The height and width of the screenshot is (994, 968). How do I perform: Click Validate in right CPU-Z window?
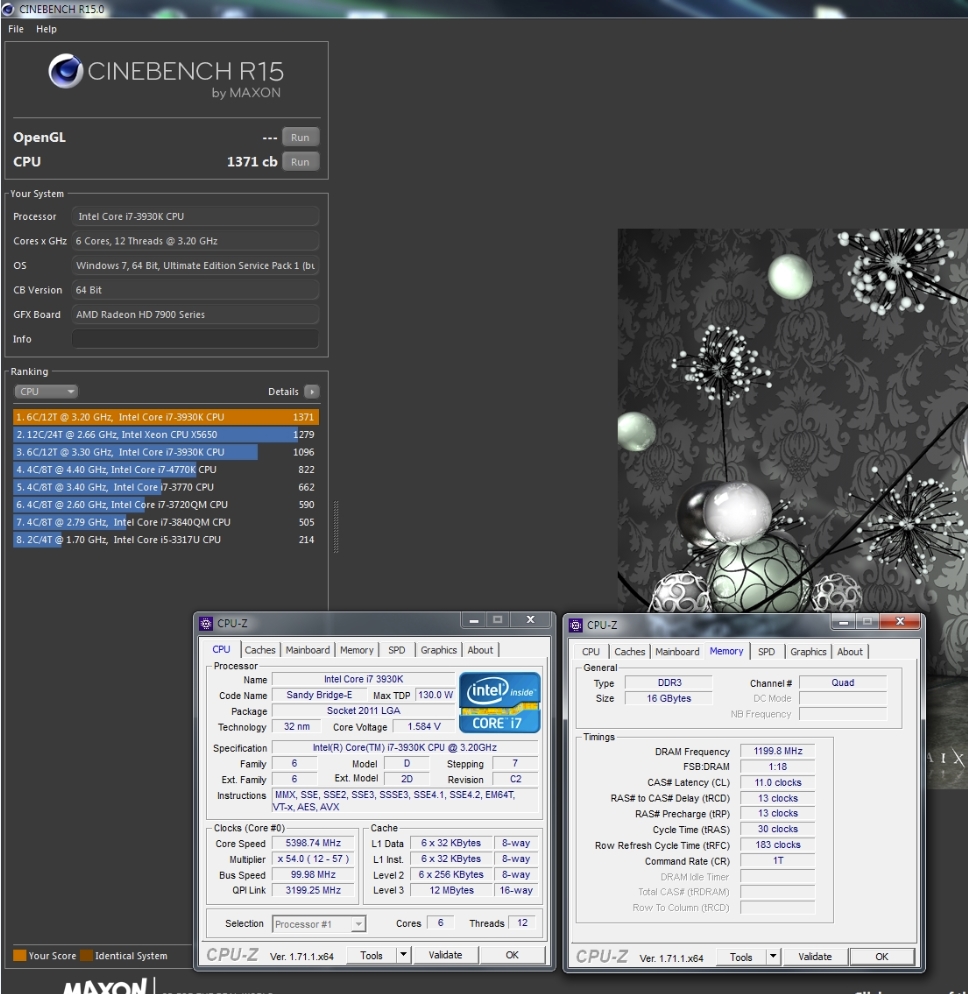point(815,957)
